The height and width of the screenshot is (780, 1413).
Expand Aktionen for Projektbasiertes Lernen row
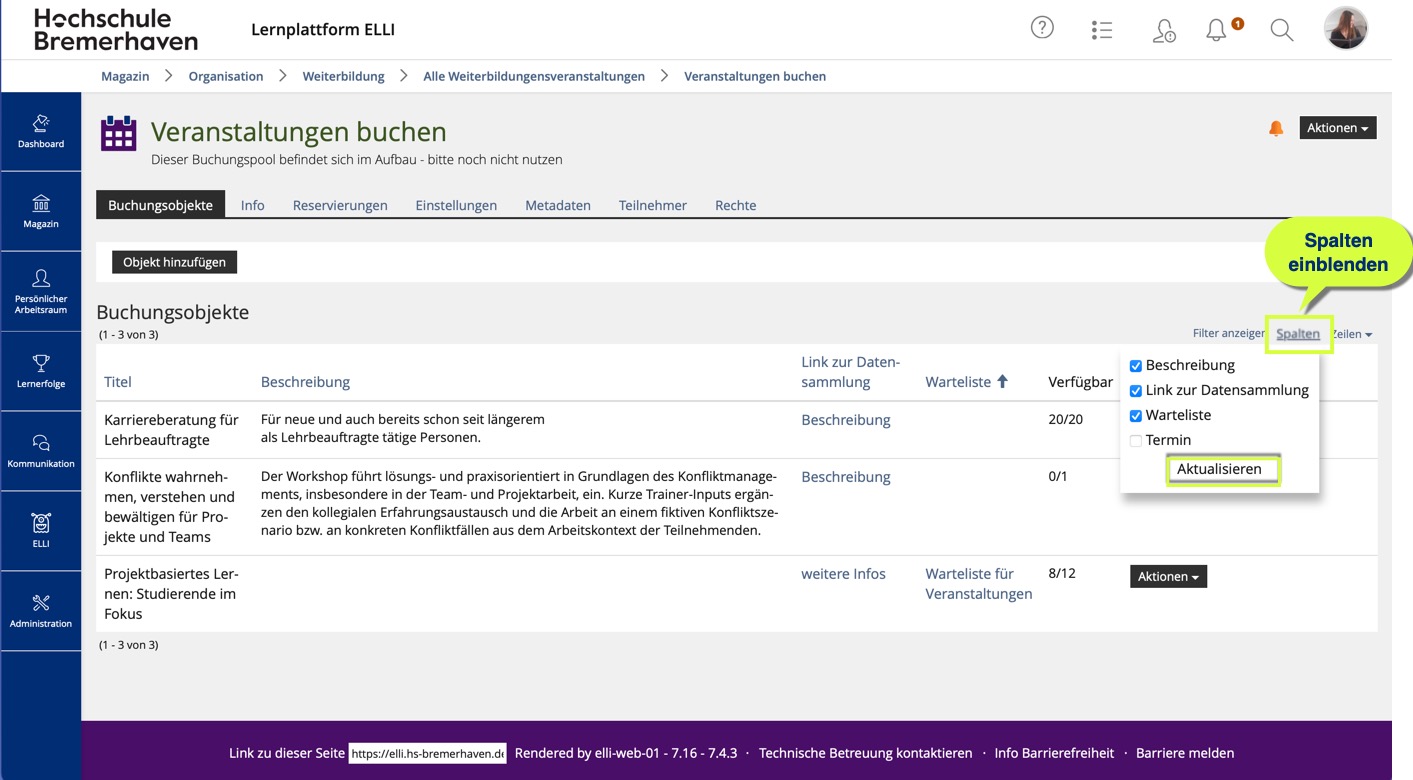point(1168,577)
